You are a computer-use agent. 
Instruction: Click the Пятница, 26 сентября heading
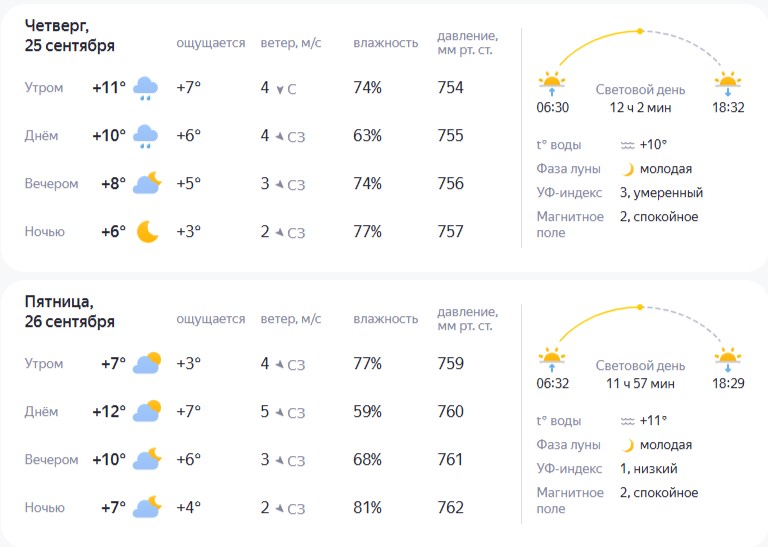tap(70, 310)
